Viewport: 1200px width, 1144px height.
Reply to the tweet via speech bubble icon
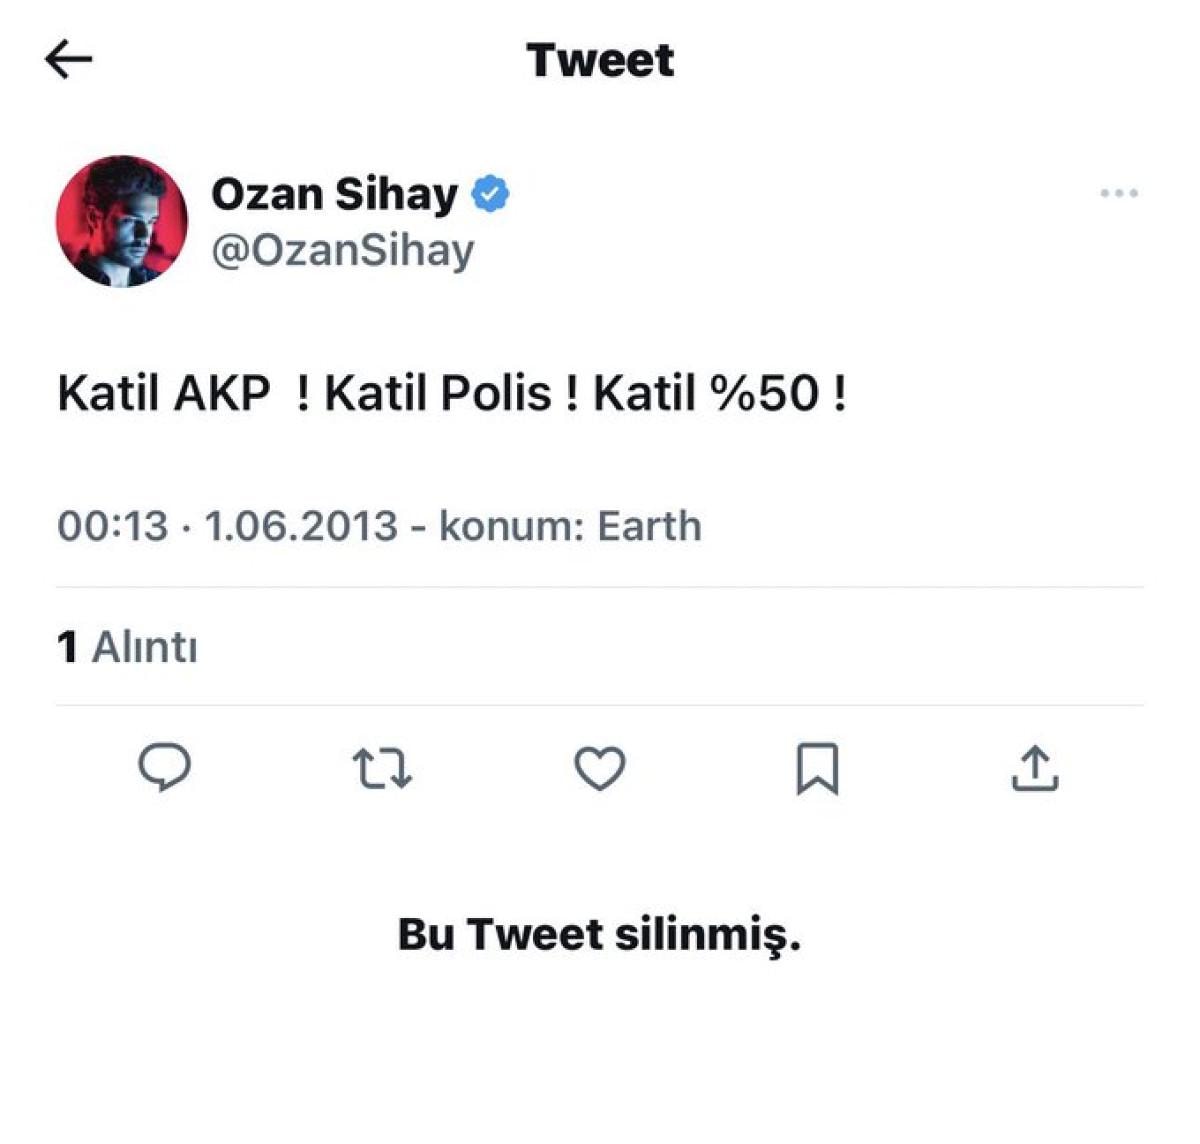click(164, 768)
